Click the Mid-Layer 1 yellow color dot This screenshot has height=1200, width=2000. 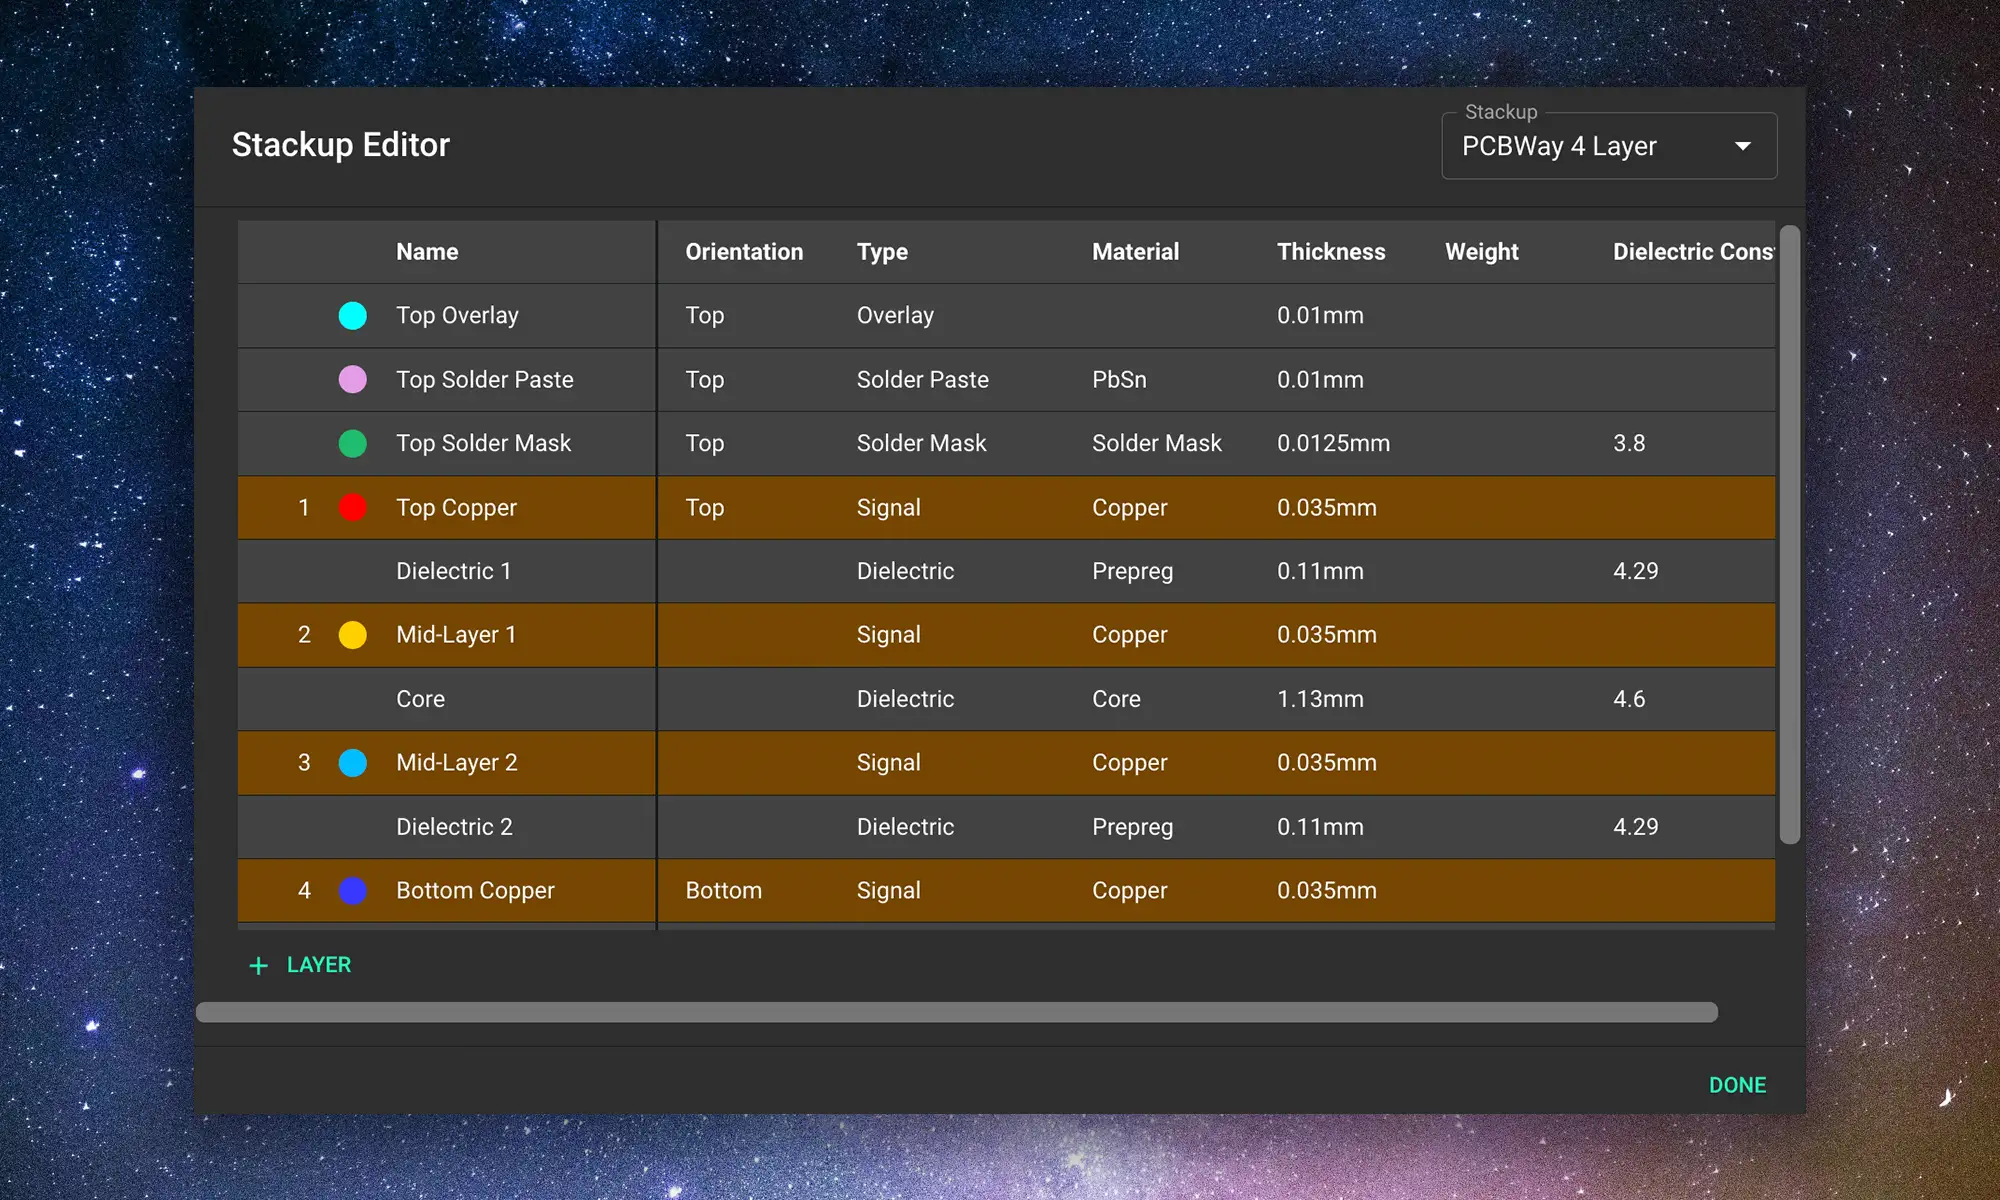click(352, 634)
